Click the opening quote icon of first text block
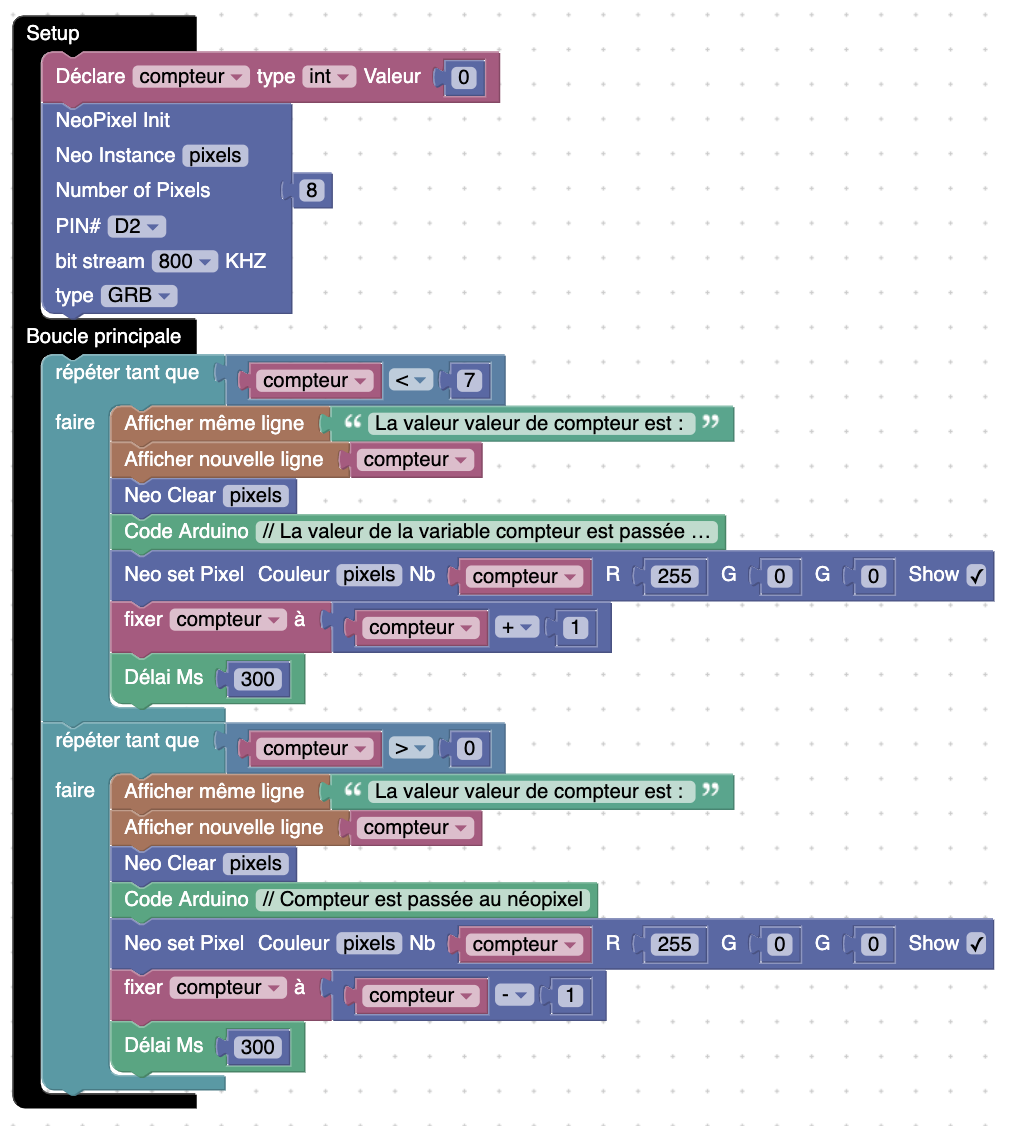Image resolution: width=1012 pixels, height=1126 pixels. coord(352,423)
